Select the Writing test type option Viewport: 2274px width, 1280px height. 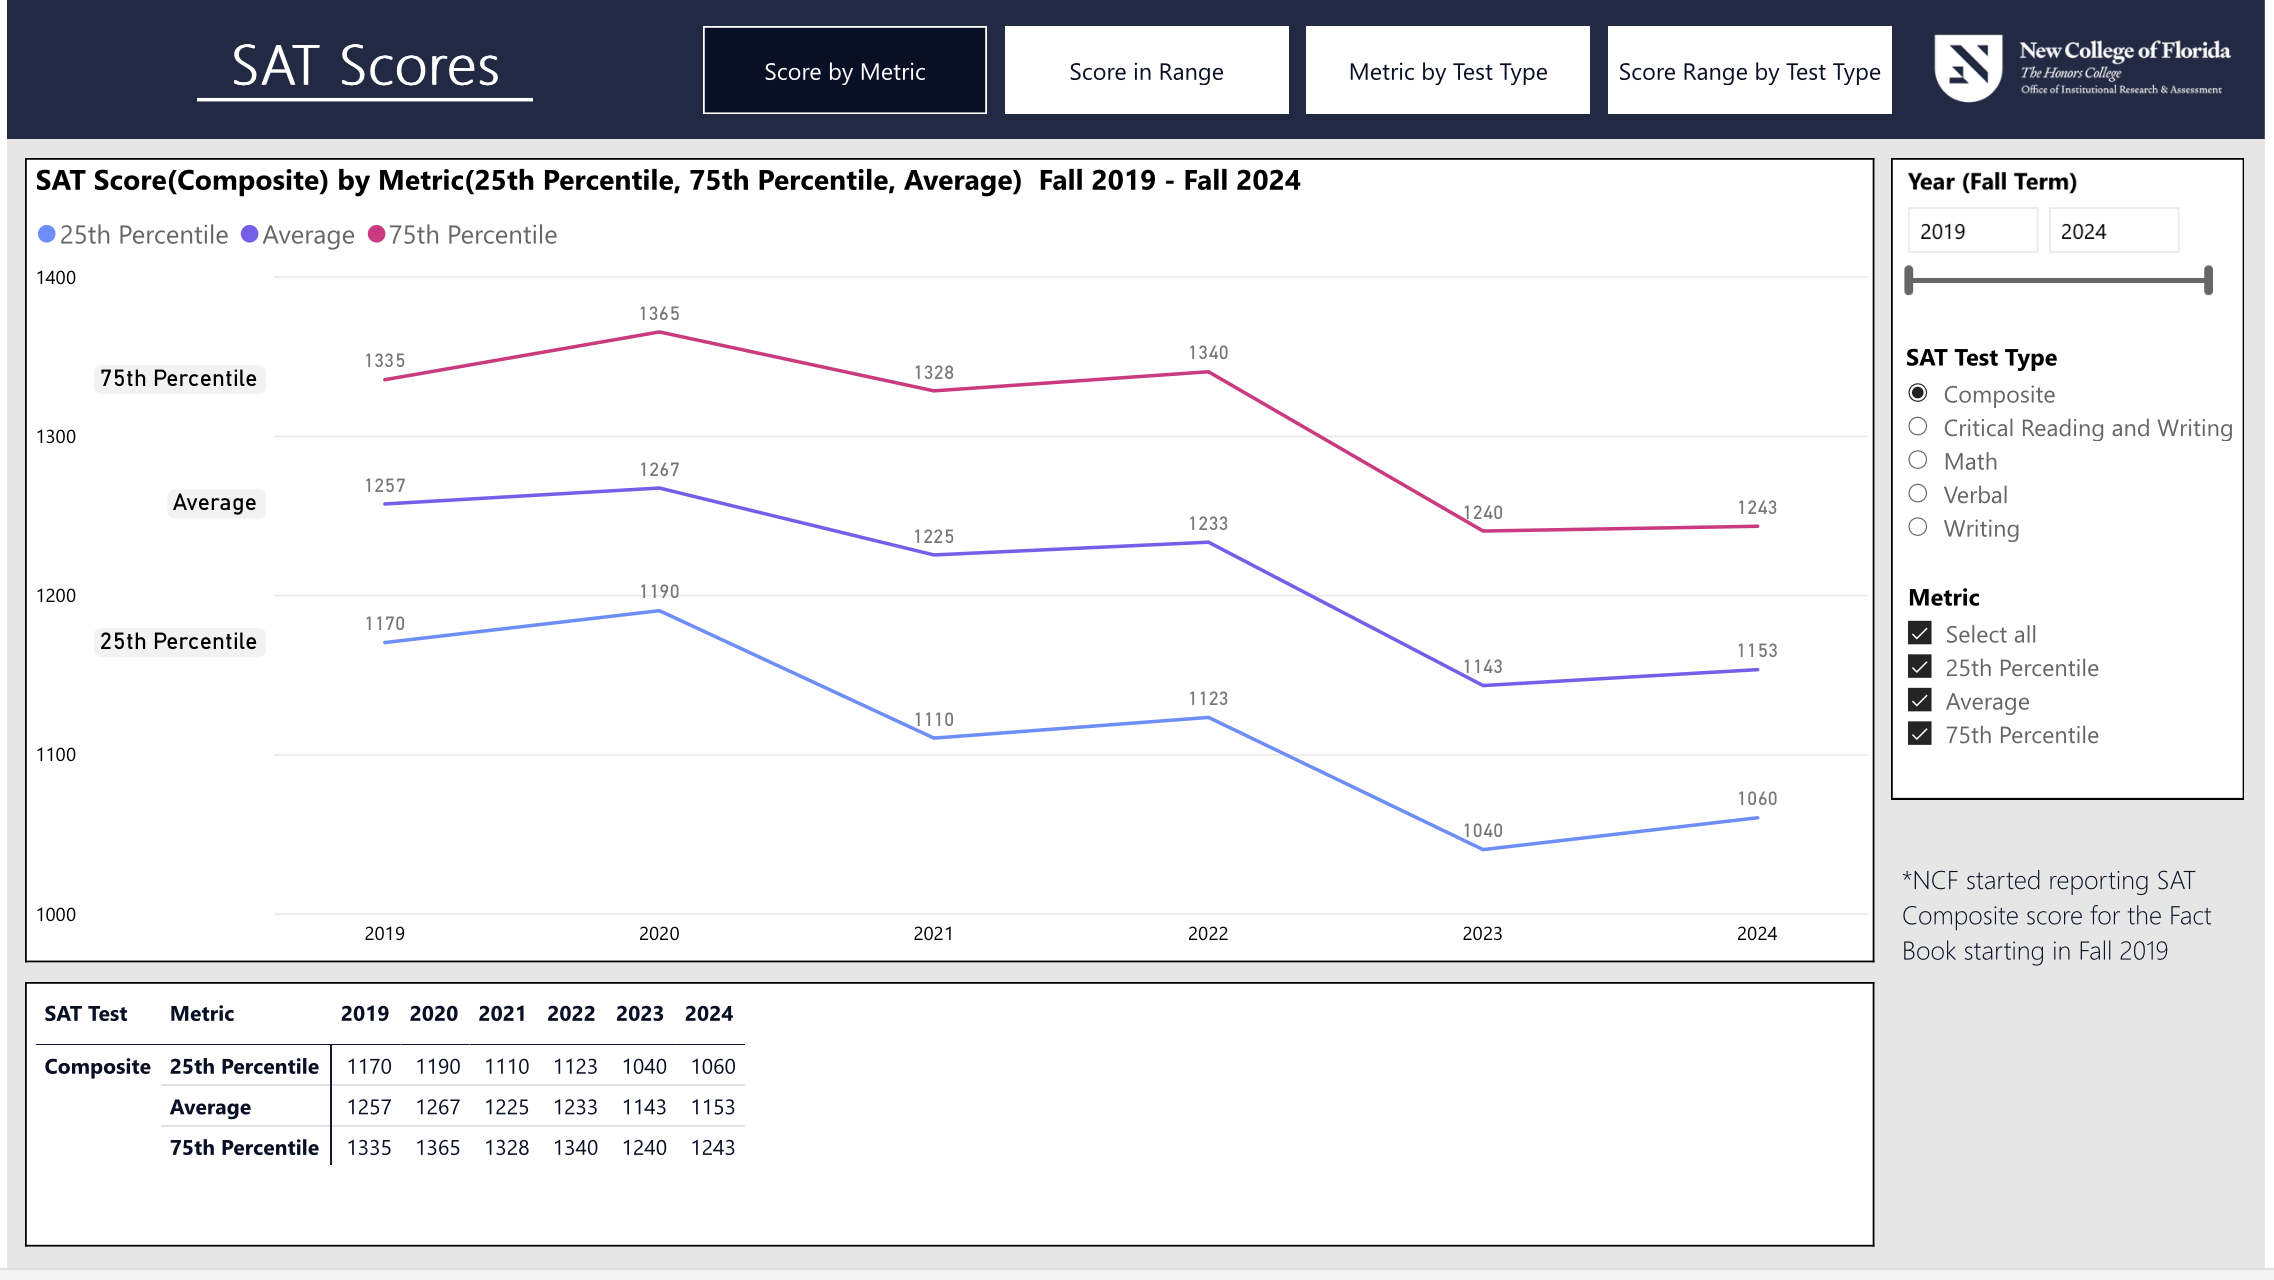pos(1917,527)
